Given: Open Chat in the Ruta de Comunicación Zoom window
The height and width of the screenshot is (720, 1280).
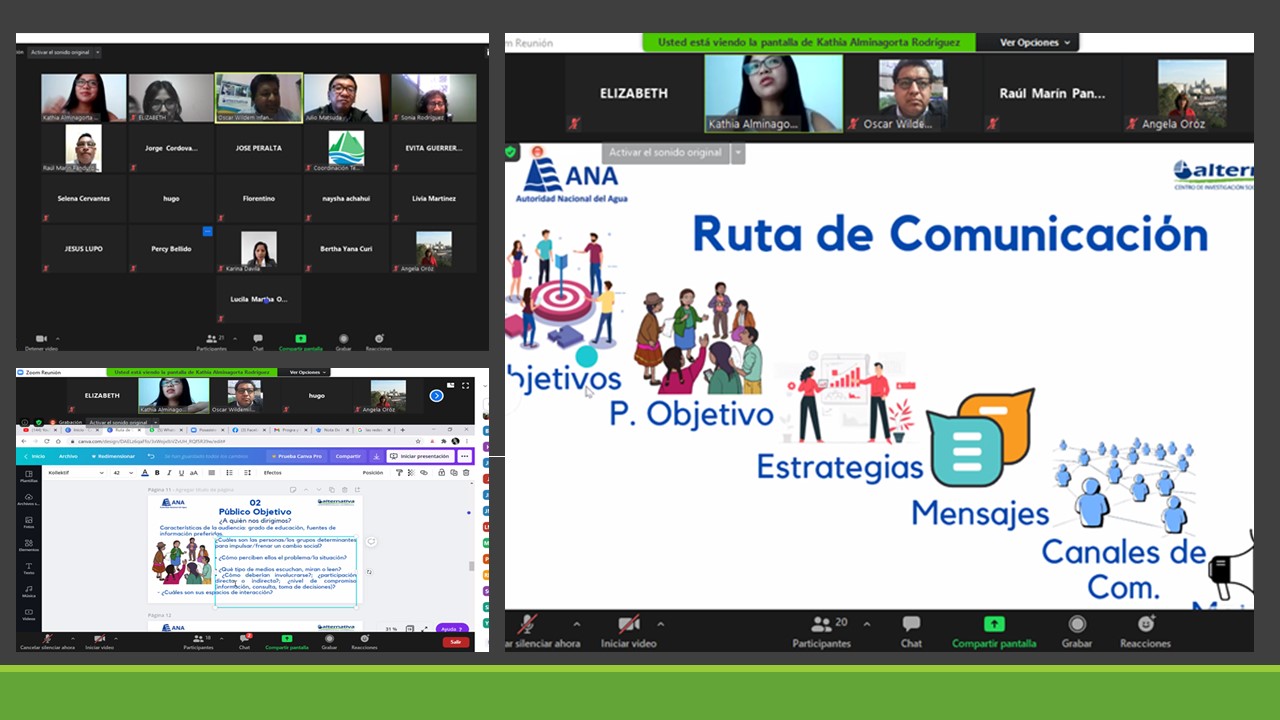Looking at the screenshot, I should 911,632.
